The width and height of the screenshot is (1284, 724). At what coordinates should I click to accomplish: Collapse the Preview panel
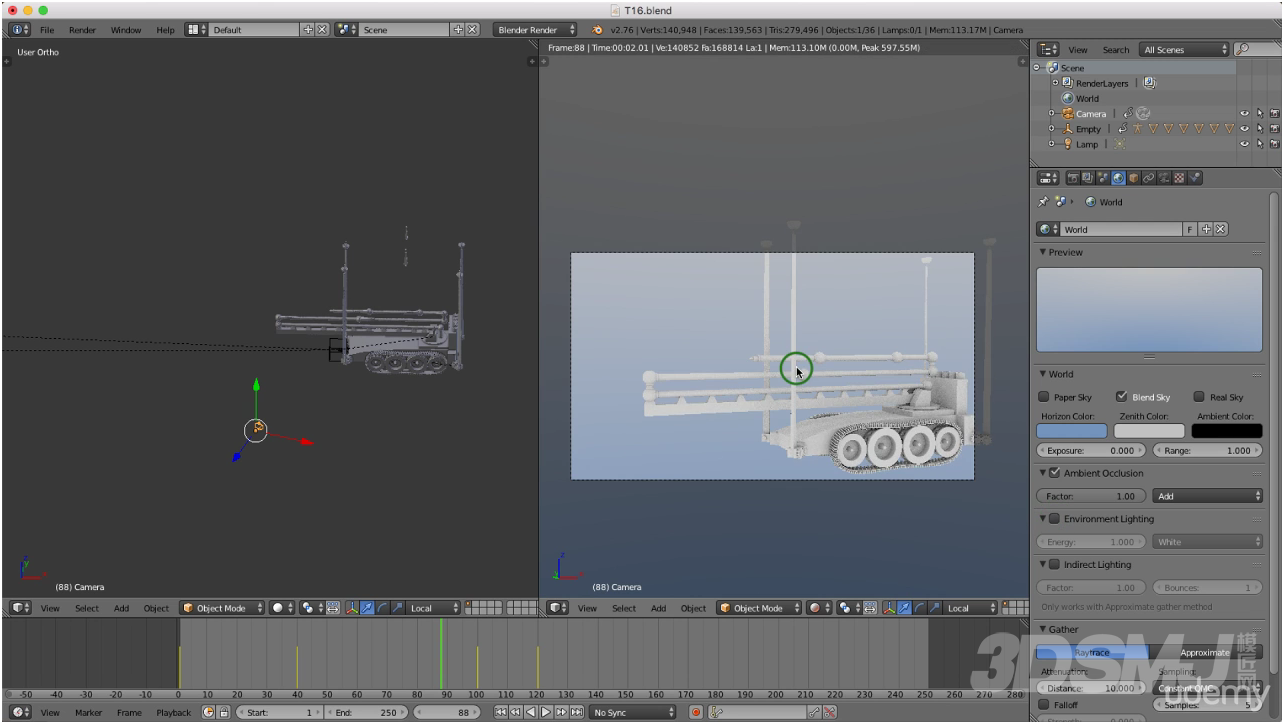pyautogui.click(x=1043, y=252)
